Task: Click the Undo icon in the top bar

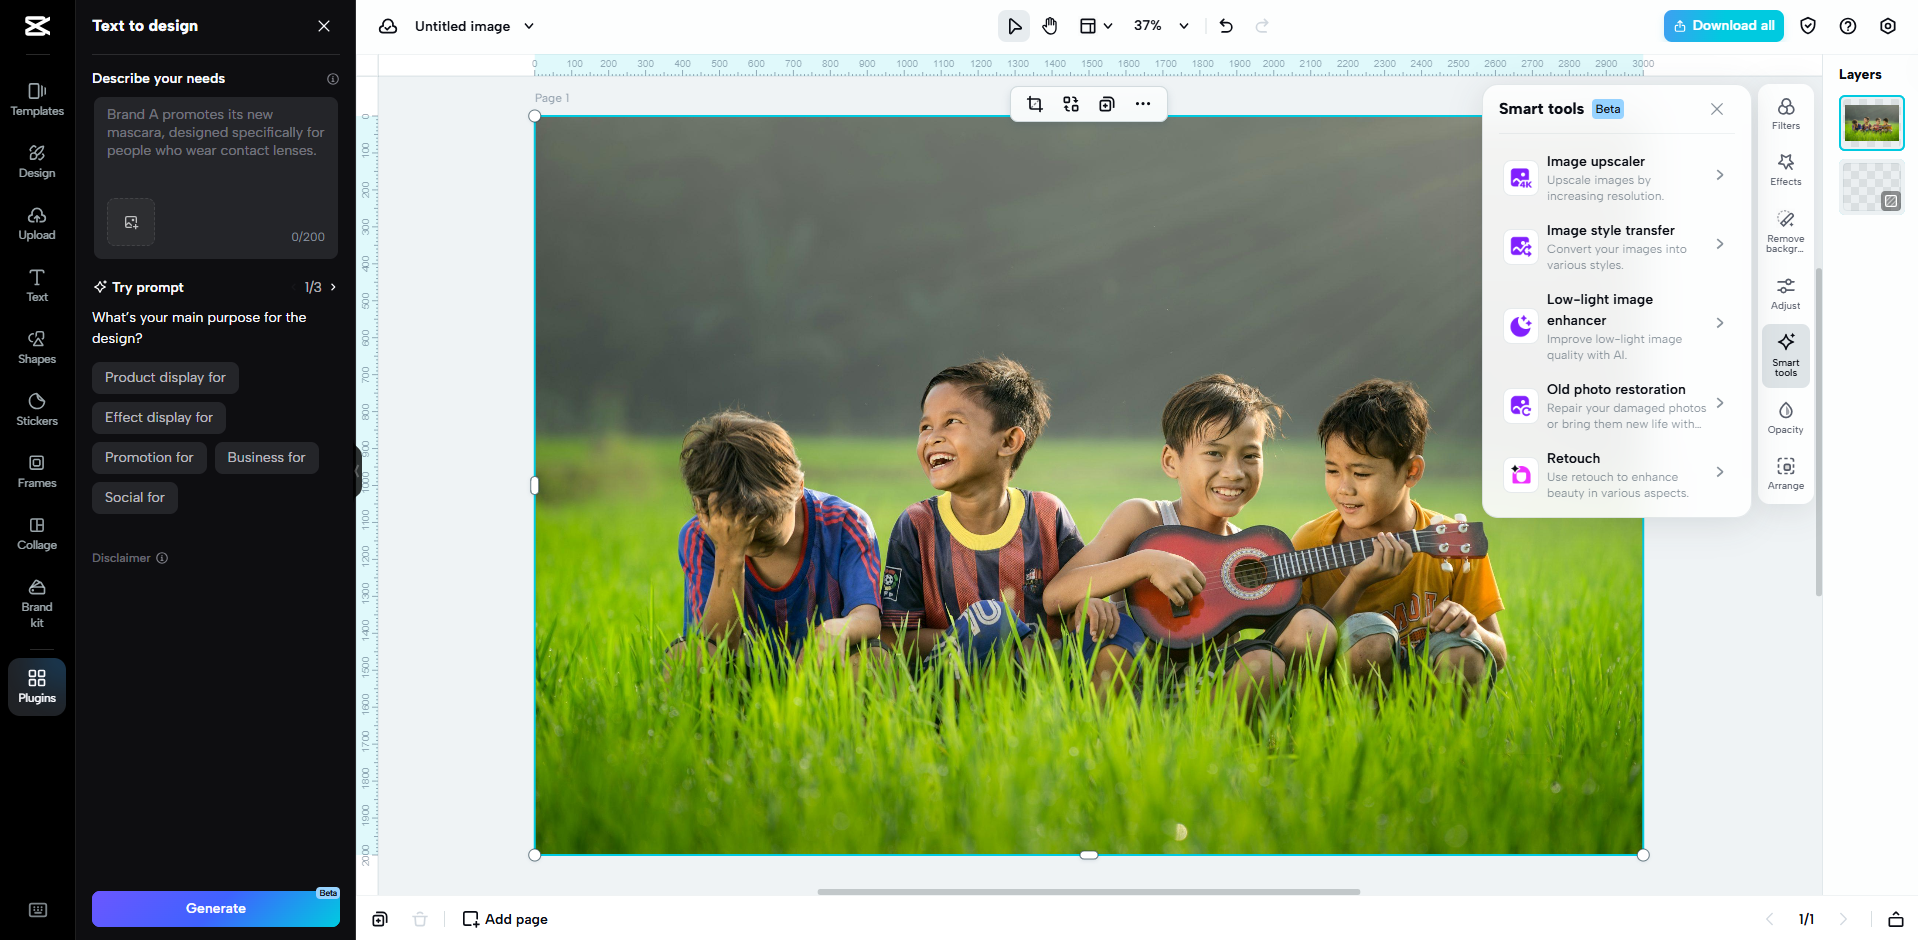Action: [x=1225, y=25]
